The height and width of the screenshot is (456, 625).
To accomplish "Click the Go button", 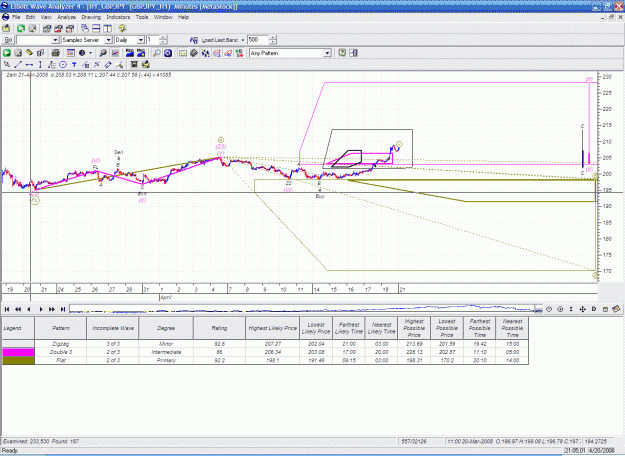I will pyautogui.click(x=8, y=40).
